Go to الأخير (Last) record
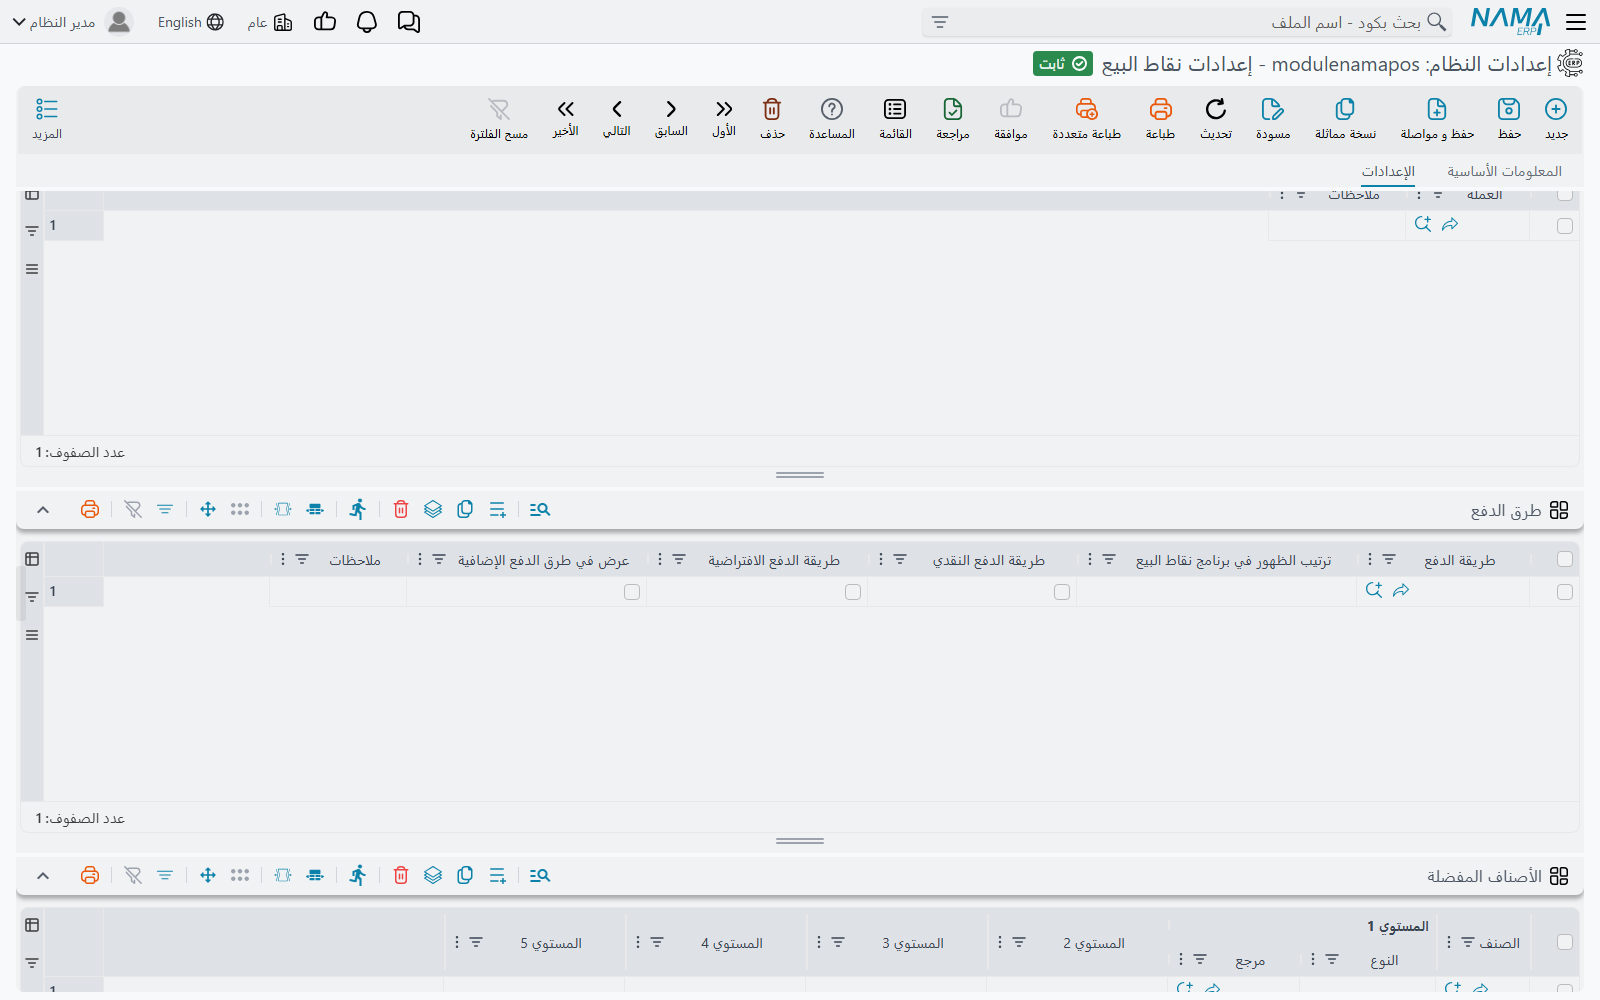Screen dimensions: 1600x1000 (x=566, y=109)
